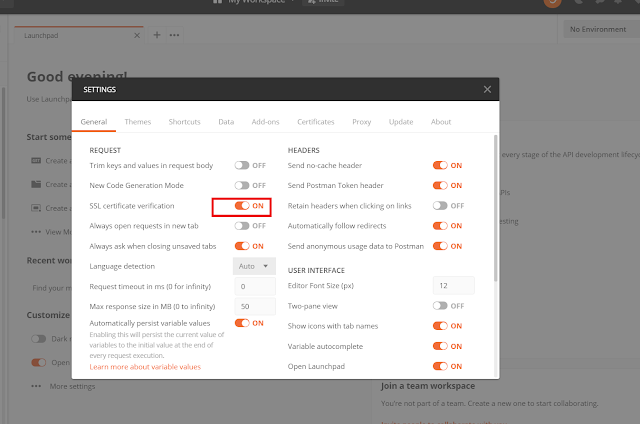Switch to the General settings tab
This screenshot has width=640, height=424.
pyautogui.click(x=94, y=122)
